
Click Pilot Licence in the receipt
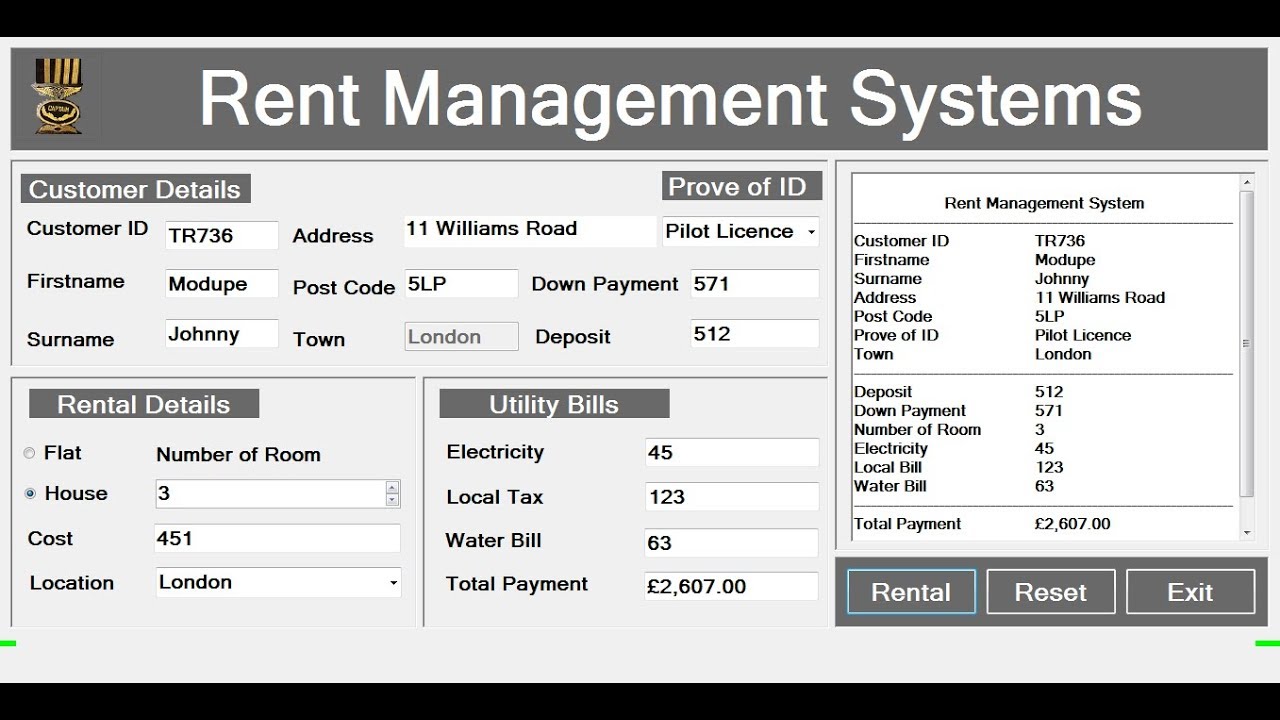[1083, 335]
